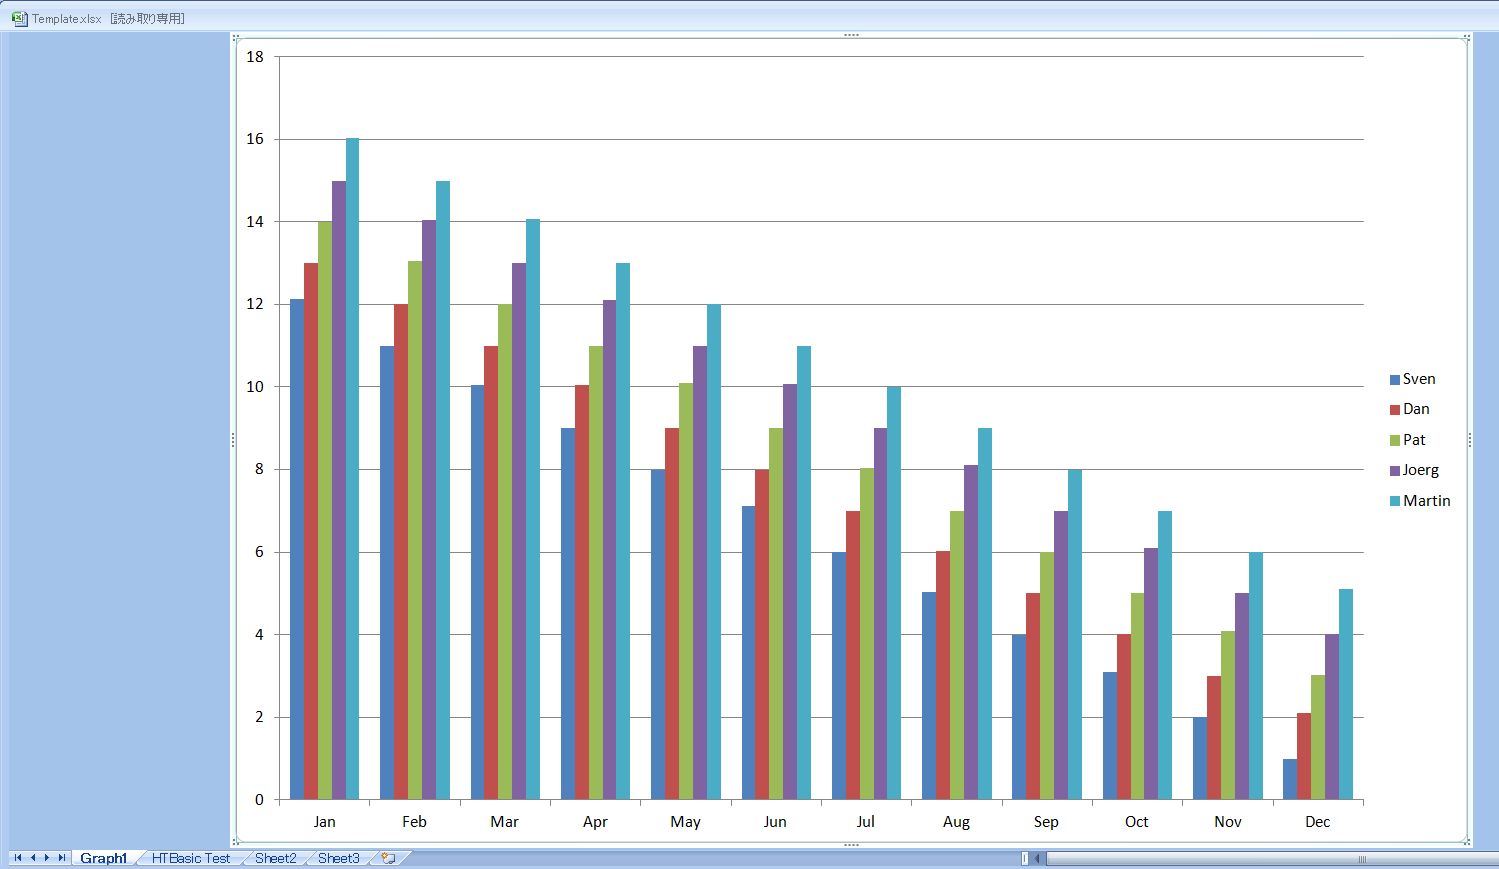Select Martin's teal bar for Jan

[352, 470]
